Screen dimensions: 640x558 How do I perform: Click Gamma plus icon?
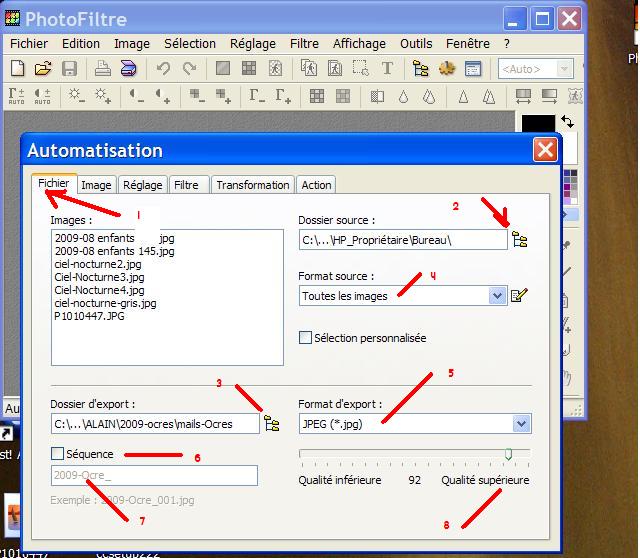coord(283,96)
